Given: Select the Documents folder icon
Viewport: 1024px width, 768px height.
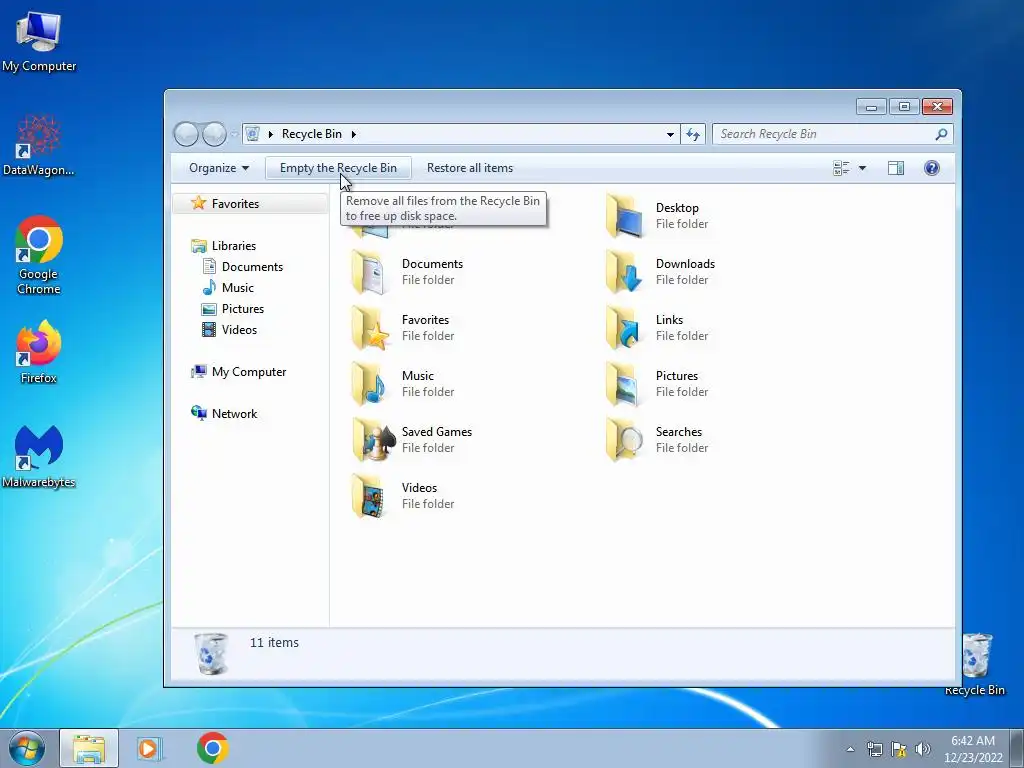Looking at the screenshot, I should tap(370, 272).
